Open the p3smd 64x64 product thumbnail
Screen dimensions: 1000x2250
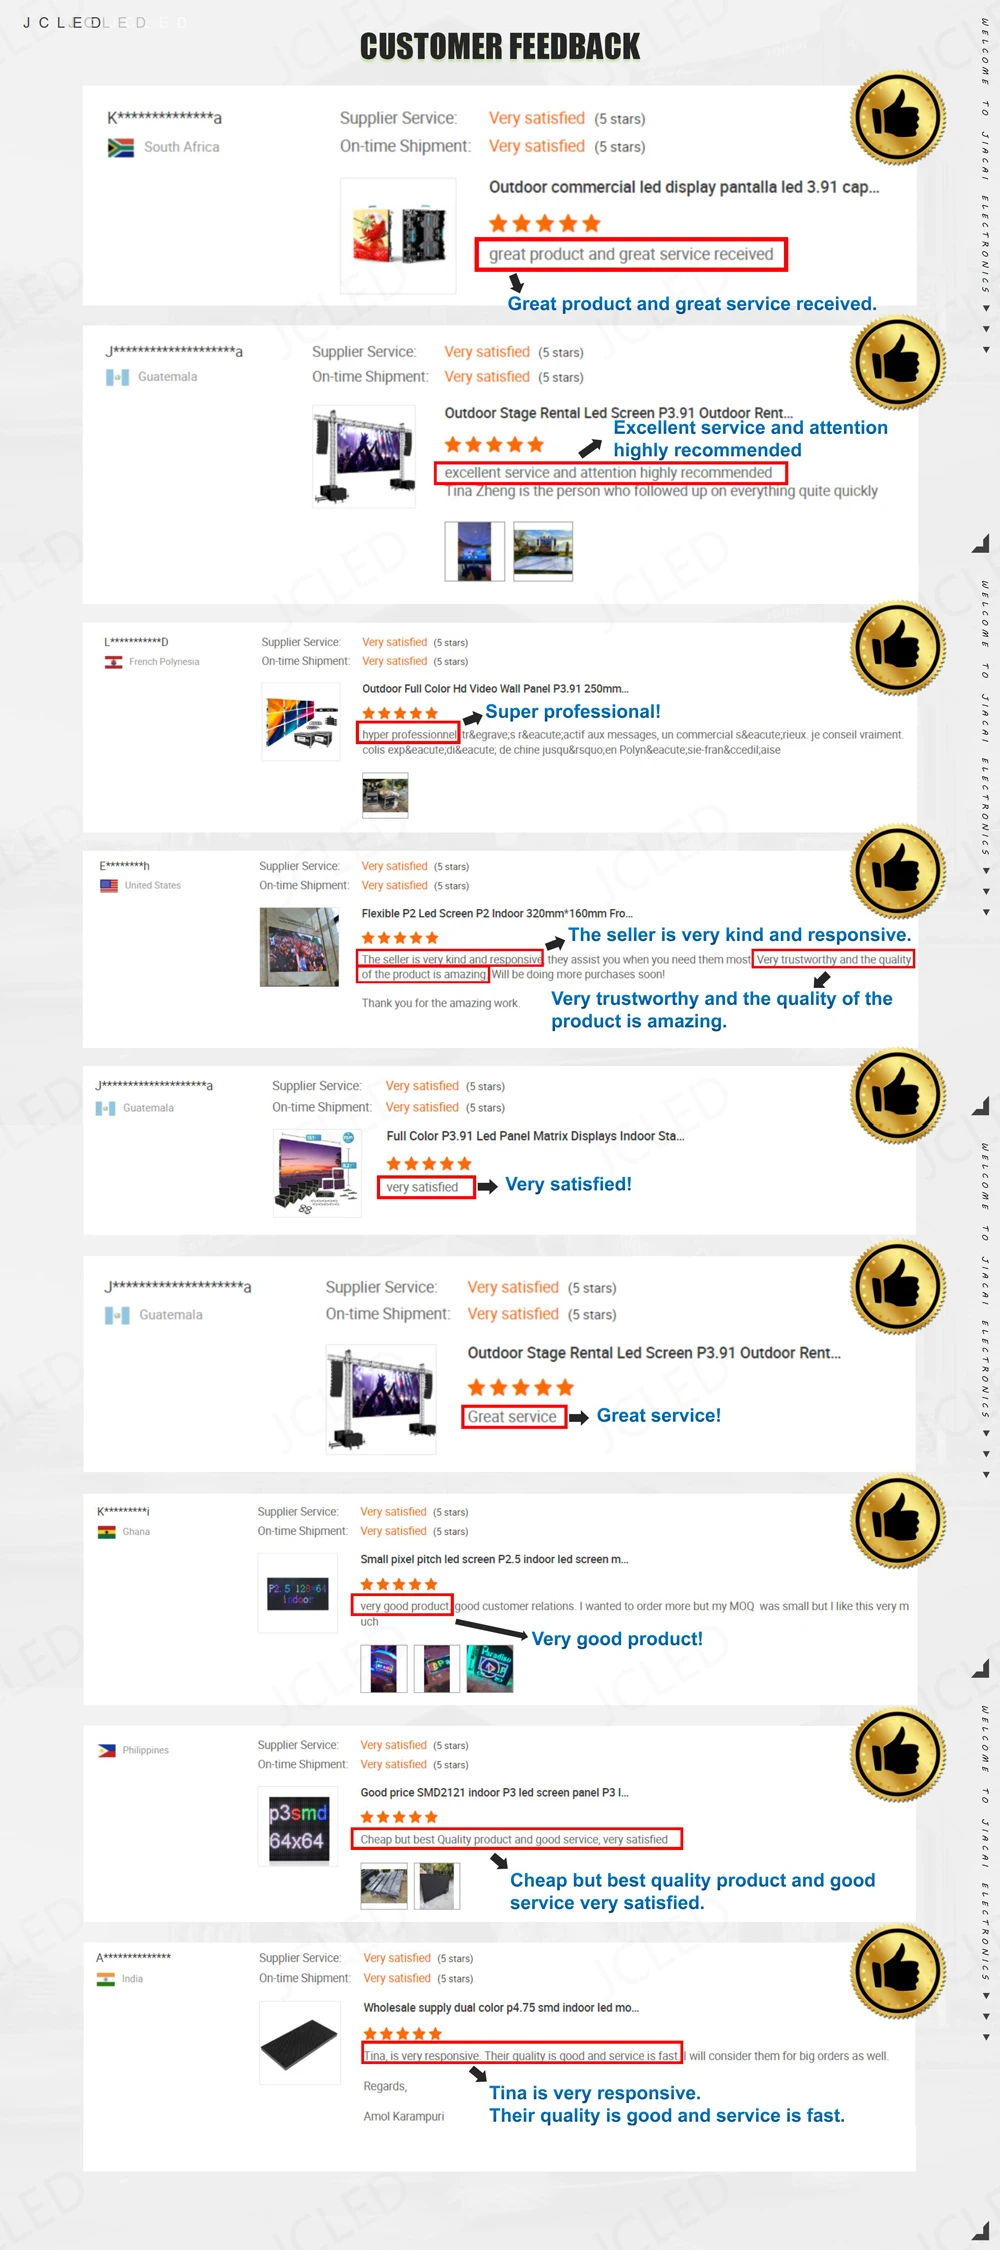point(298,1827)
